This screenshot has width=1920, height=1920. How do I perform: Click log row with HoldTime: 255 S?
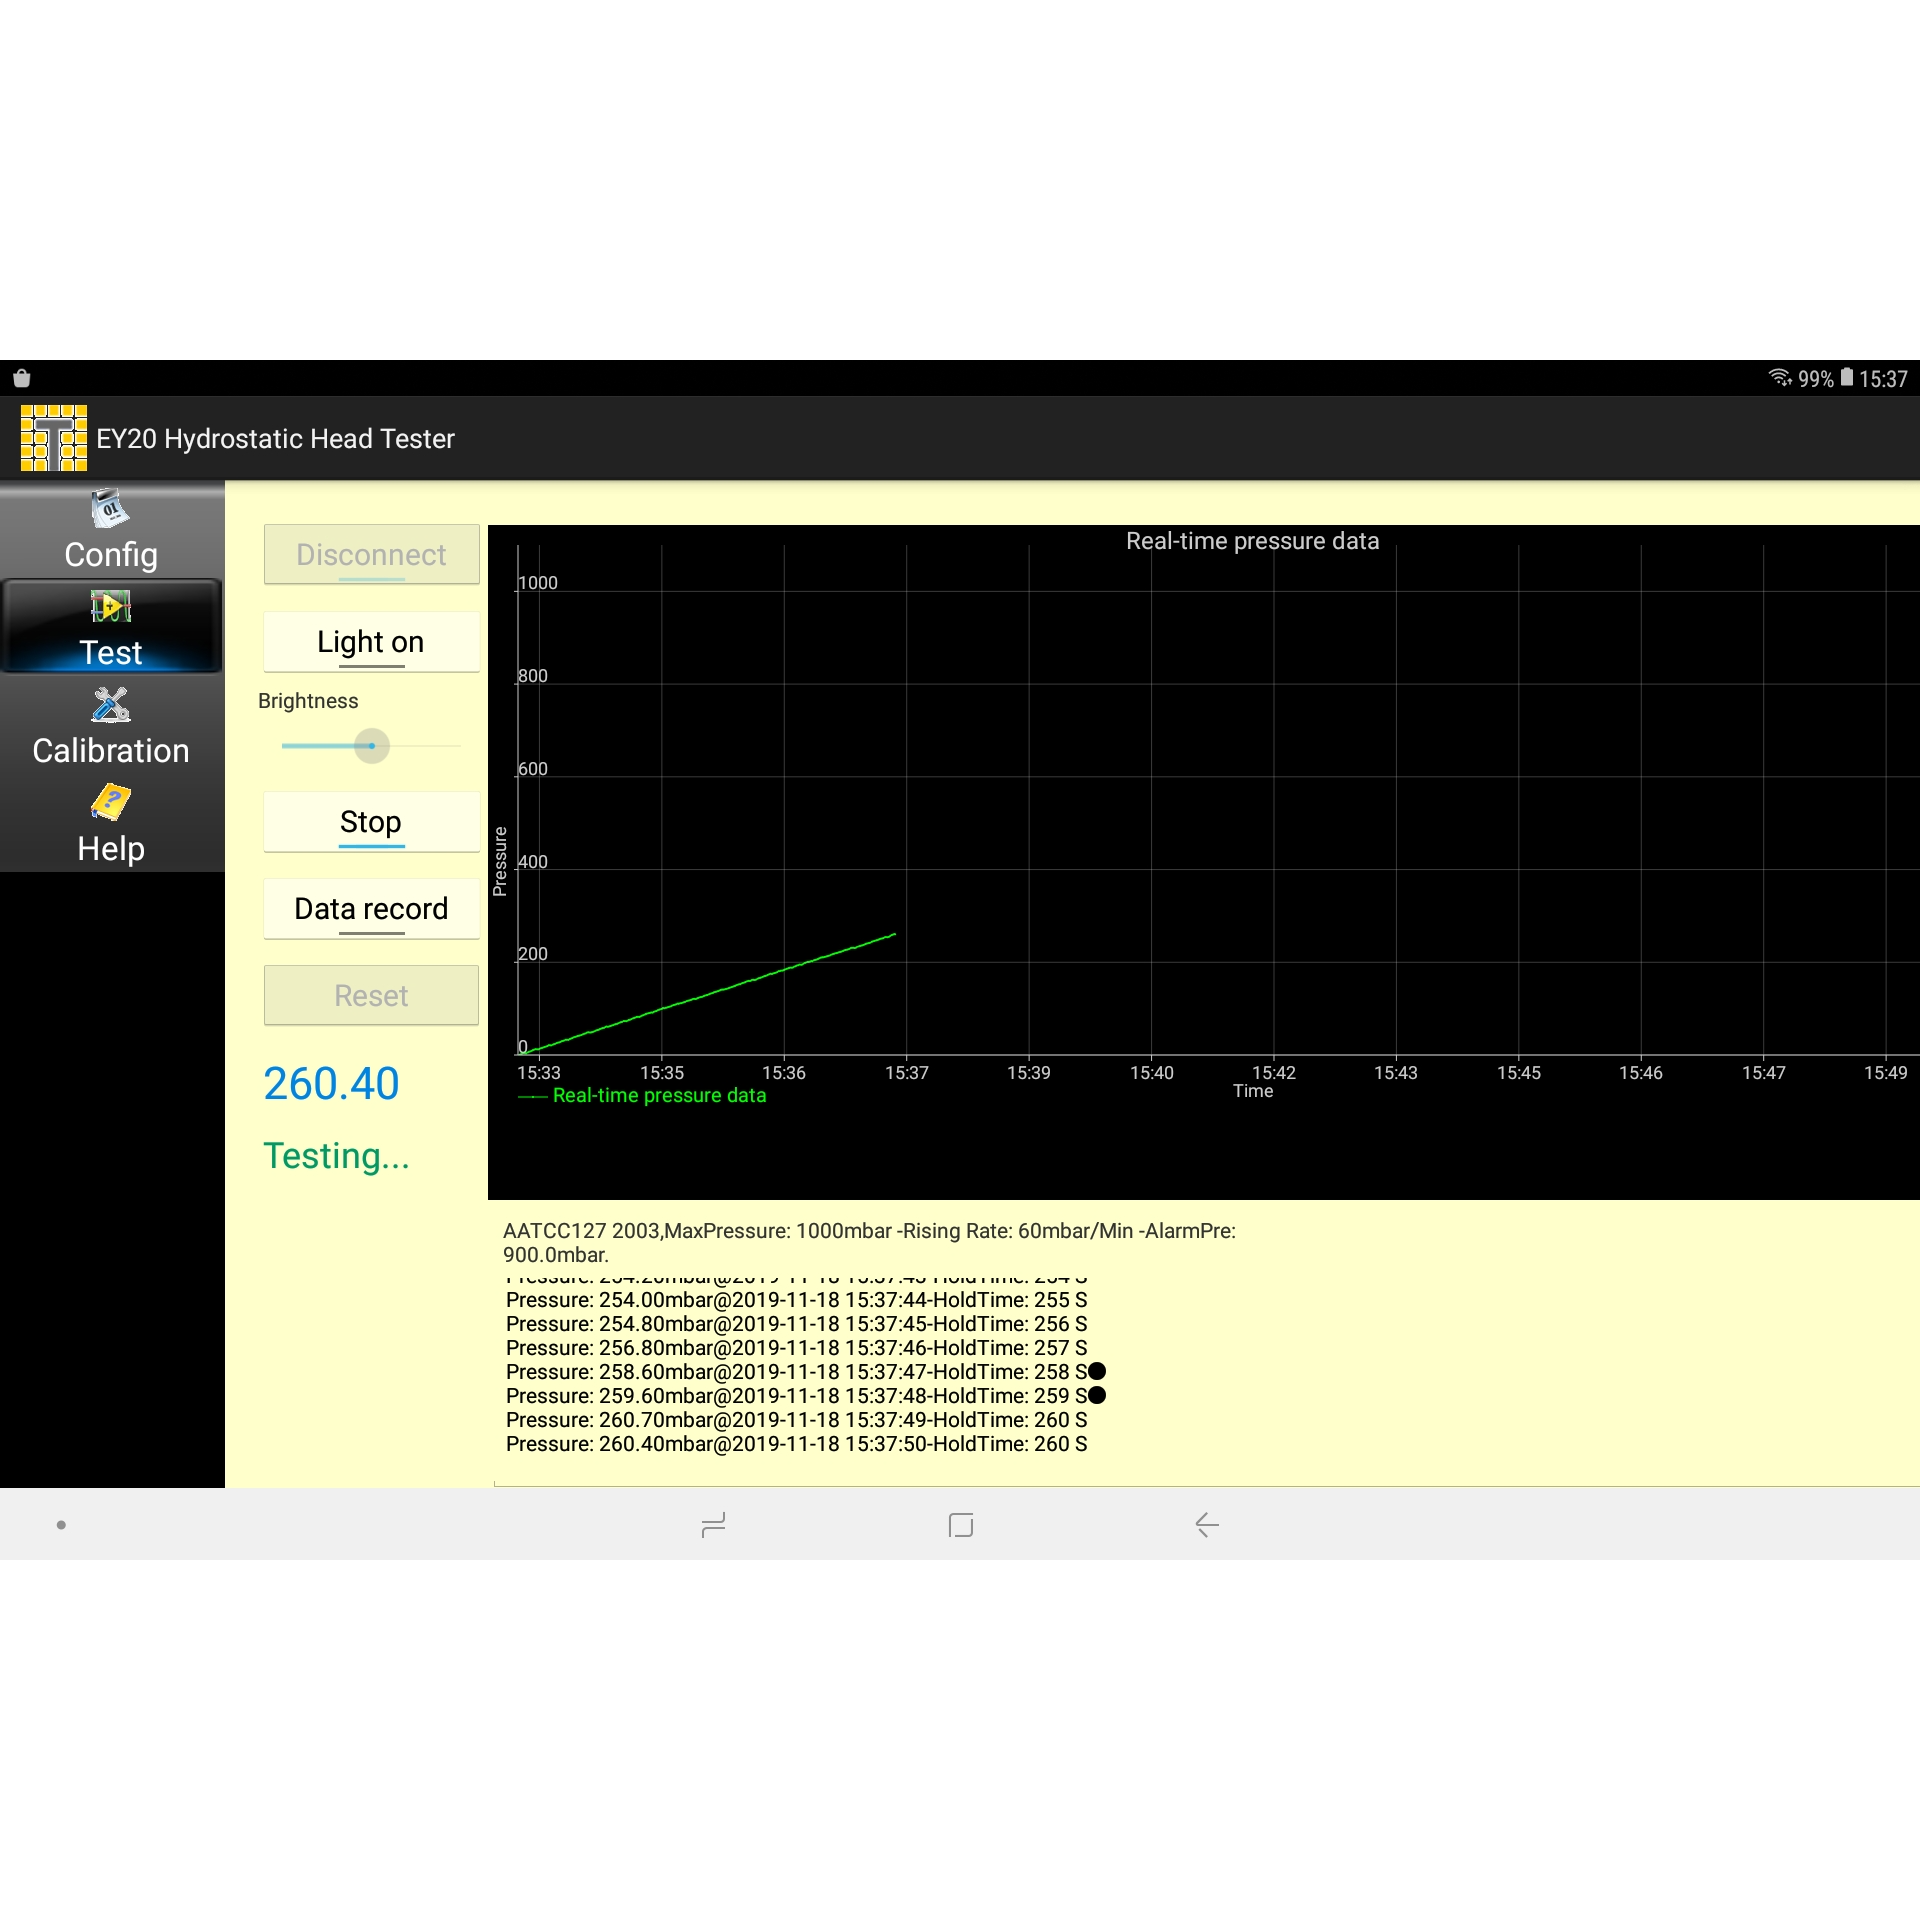tap(796, 1300)
